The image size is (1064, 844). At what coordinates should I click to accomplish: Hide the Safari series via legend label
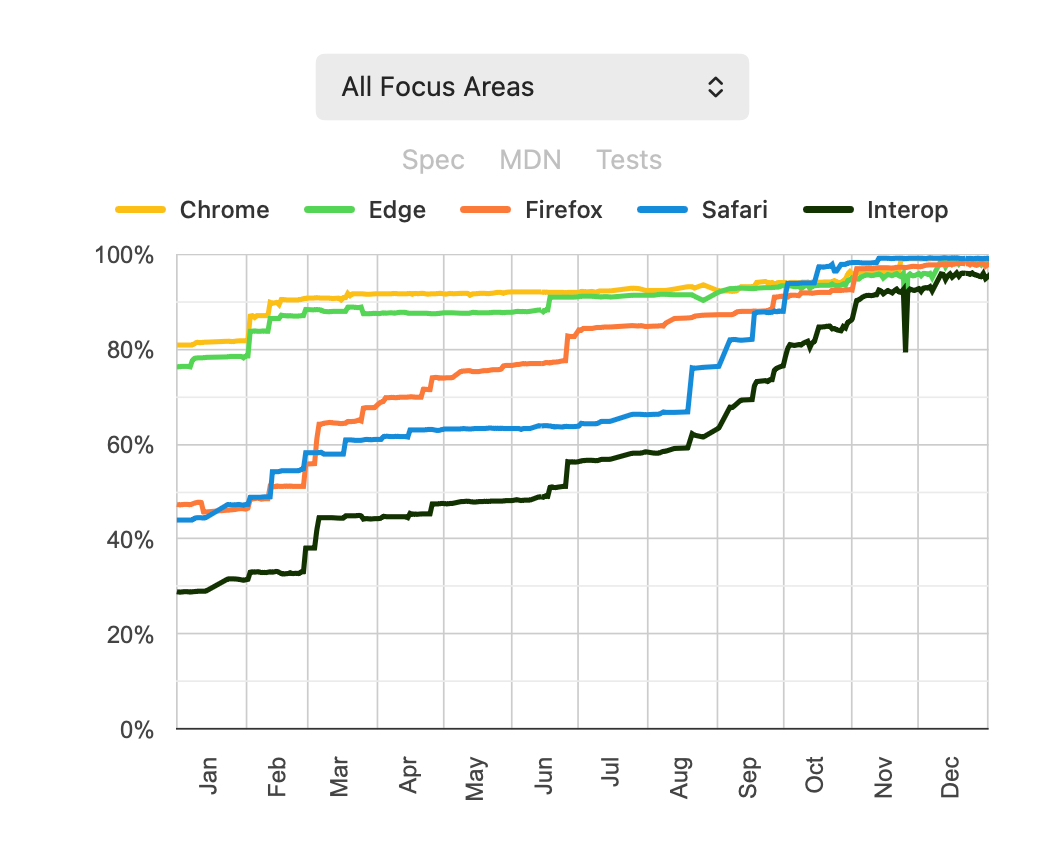pyautogui.click(x=735, y=210)
